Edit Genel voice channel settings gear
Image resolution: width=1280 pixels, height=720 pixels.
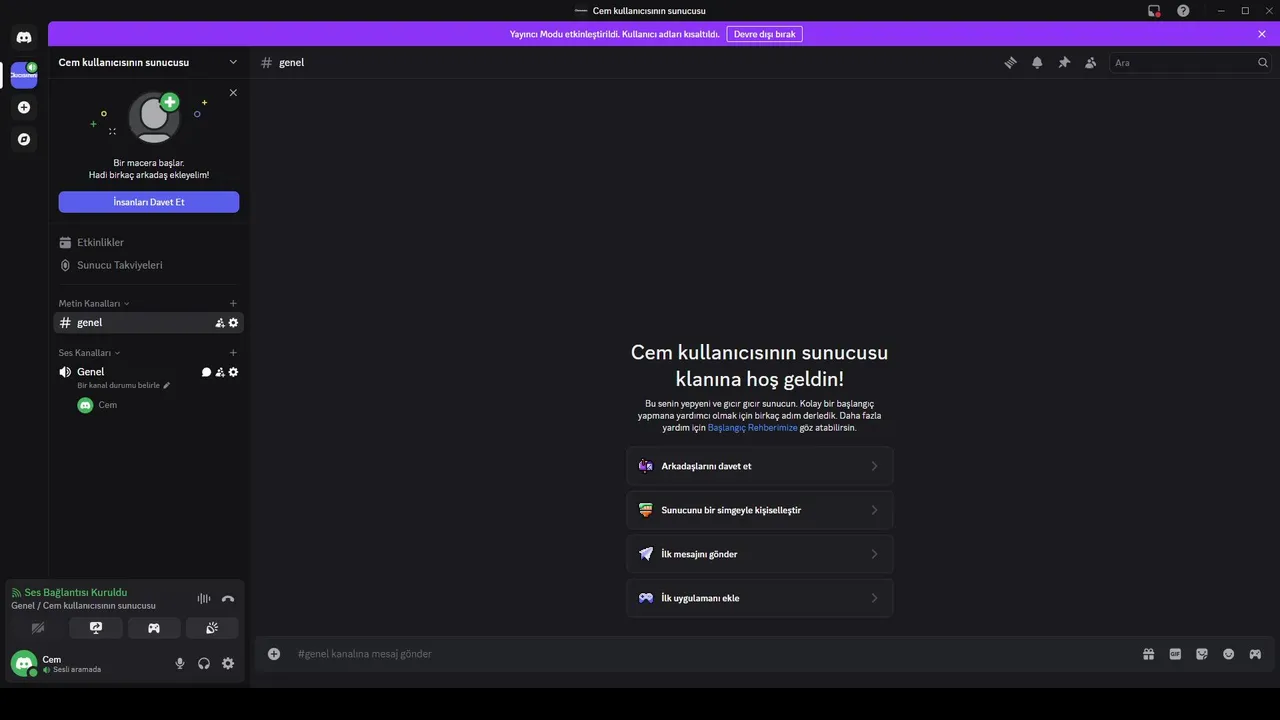[x=234, y=372]
